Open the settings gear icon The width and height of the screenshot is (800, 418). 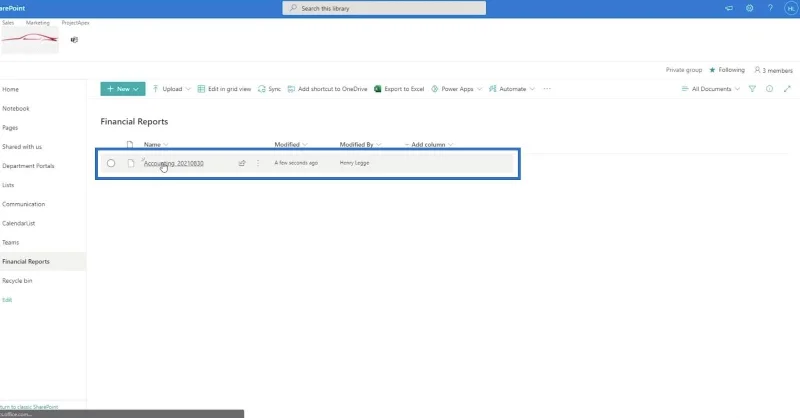click(749, 8)
